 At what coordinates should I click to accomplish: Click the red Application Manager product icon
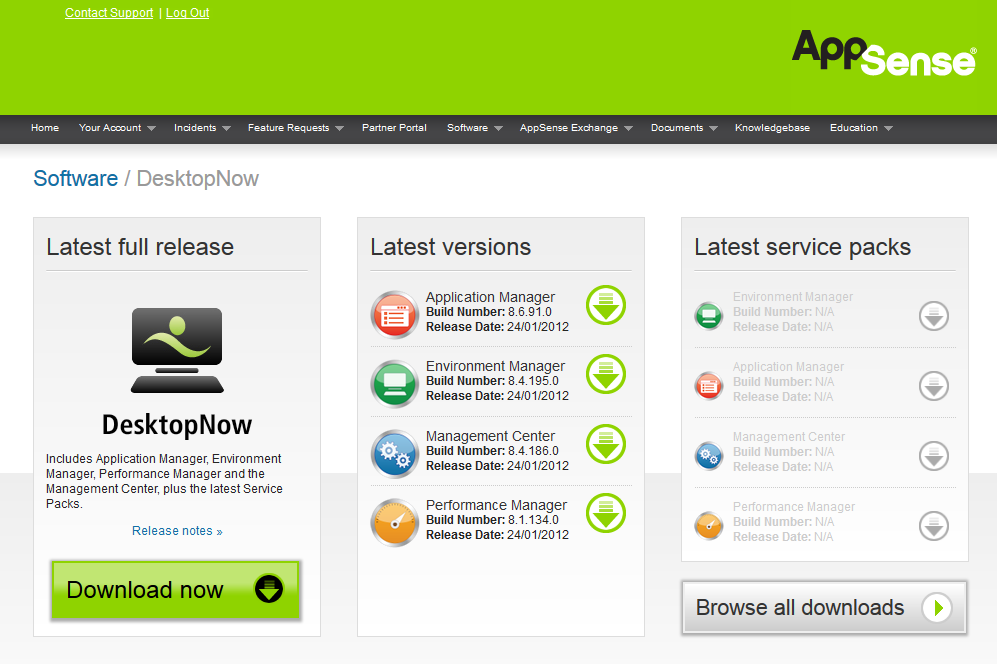(x=394, y=315)
